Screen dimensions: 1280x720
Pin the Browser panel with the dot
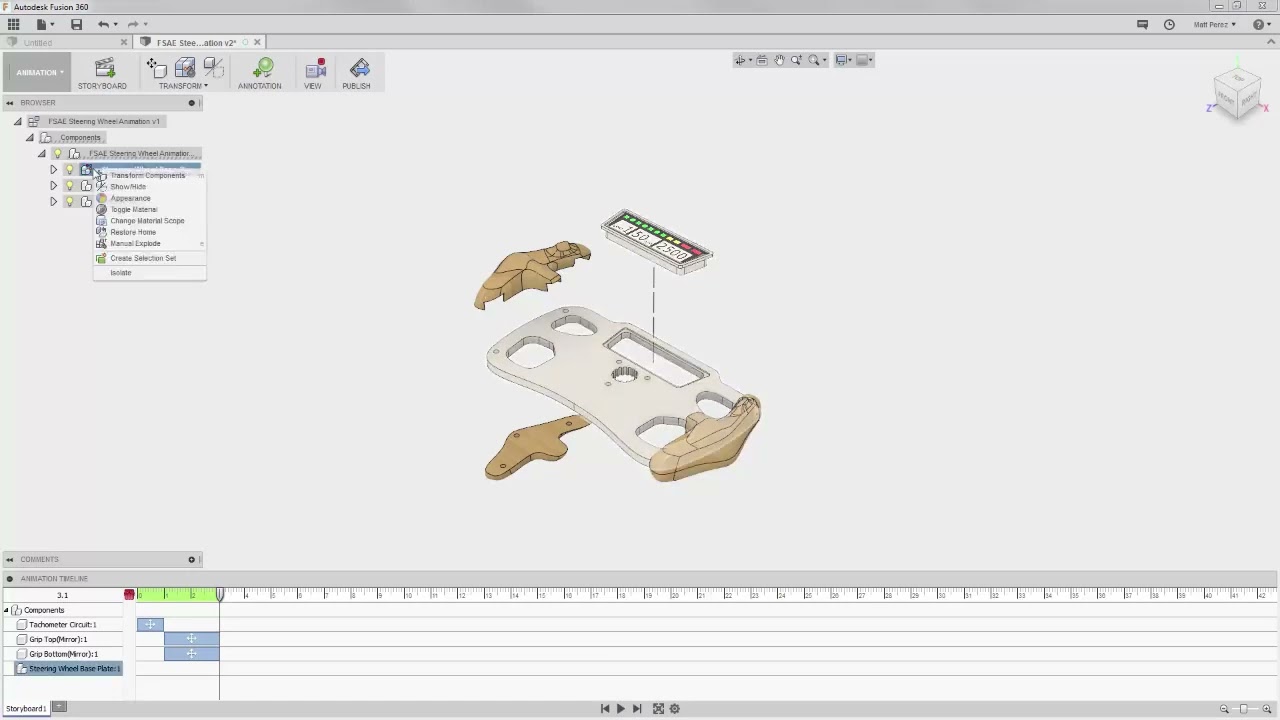[x=191, y=103]
